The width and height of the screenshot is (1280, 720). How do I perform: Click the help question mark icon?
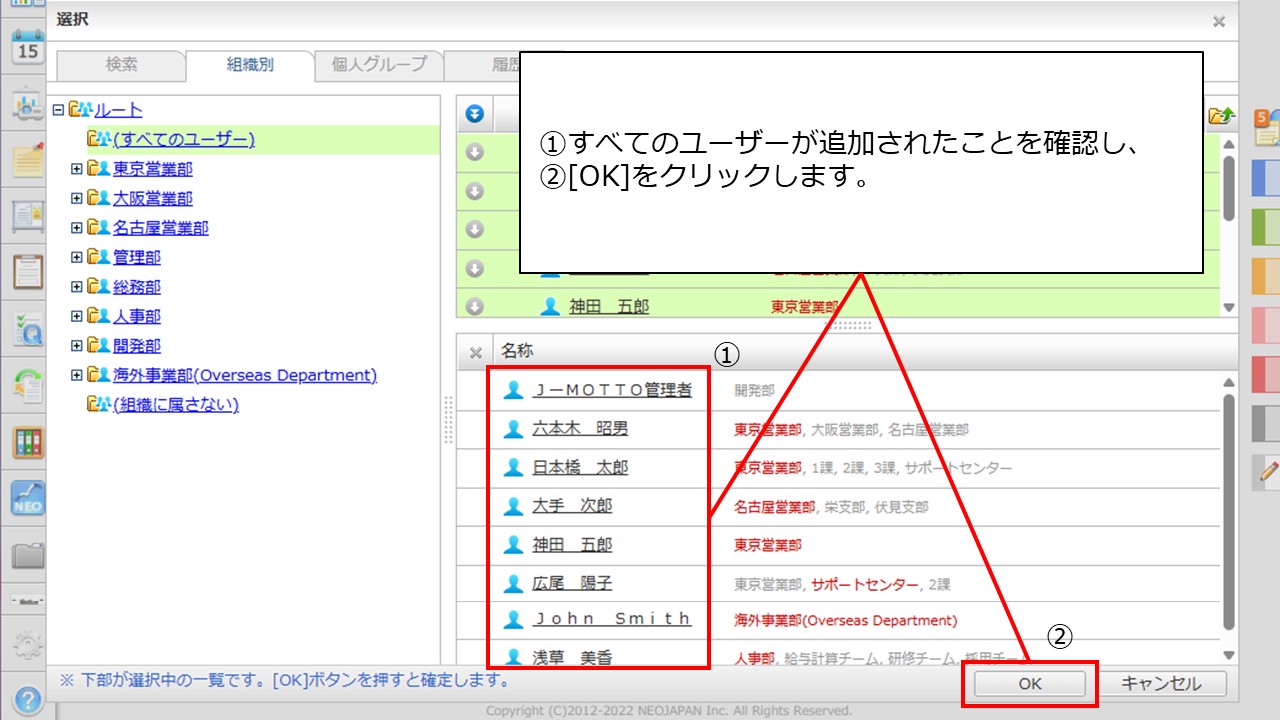pyautogui.click(x=27, y=698)
